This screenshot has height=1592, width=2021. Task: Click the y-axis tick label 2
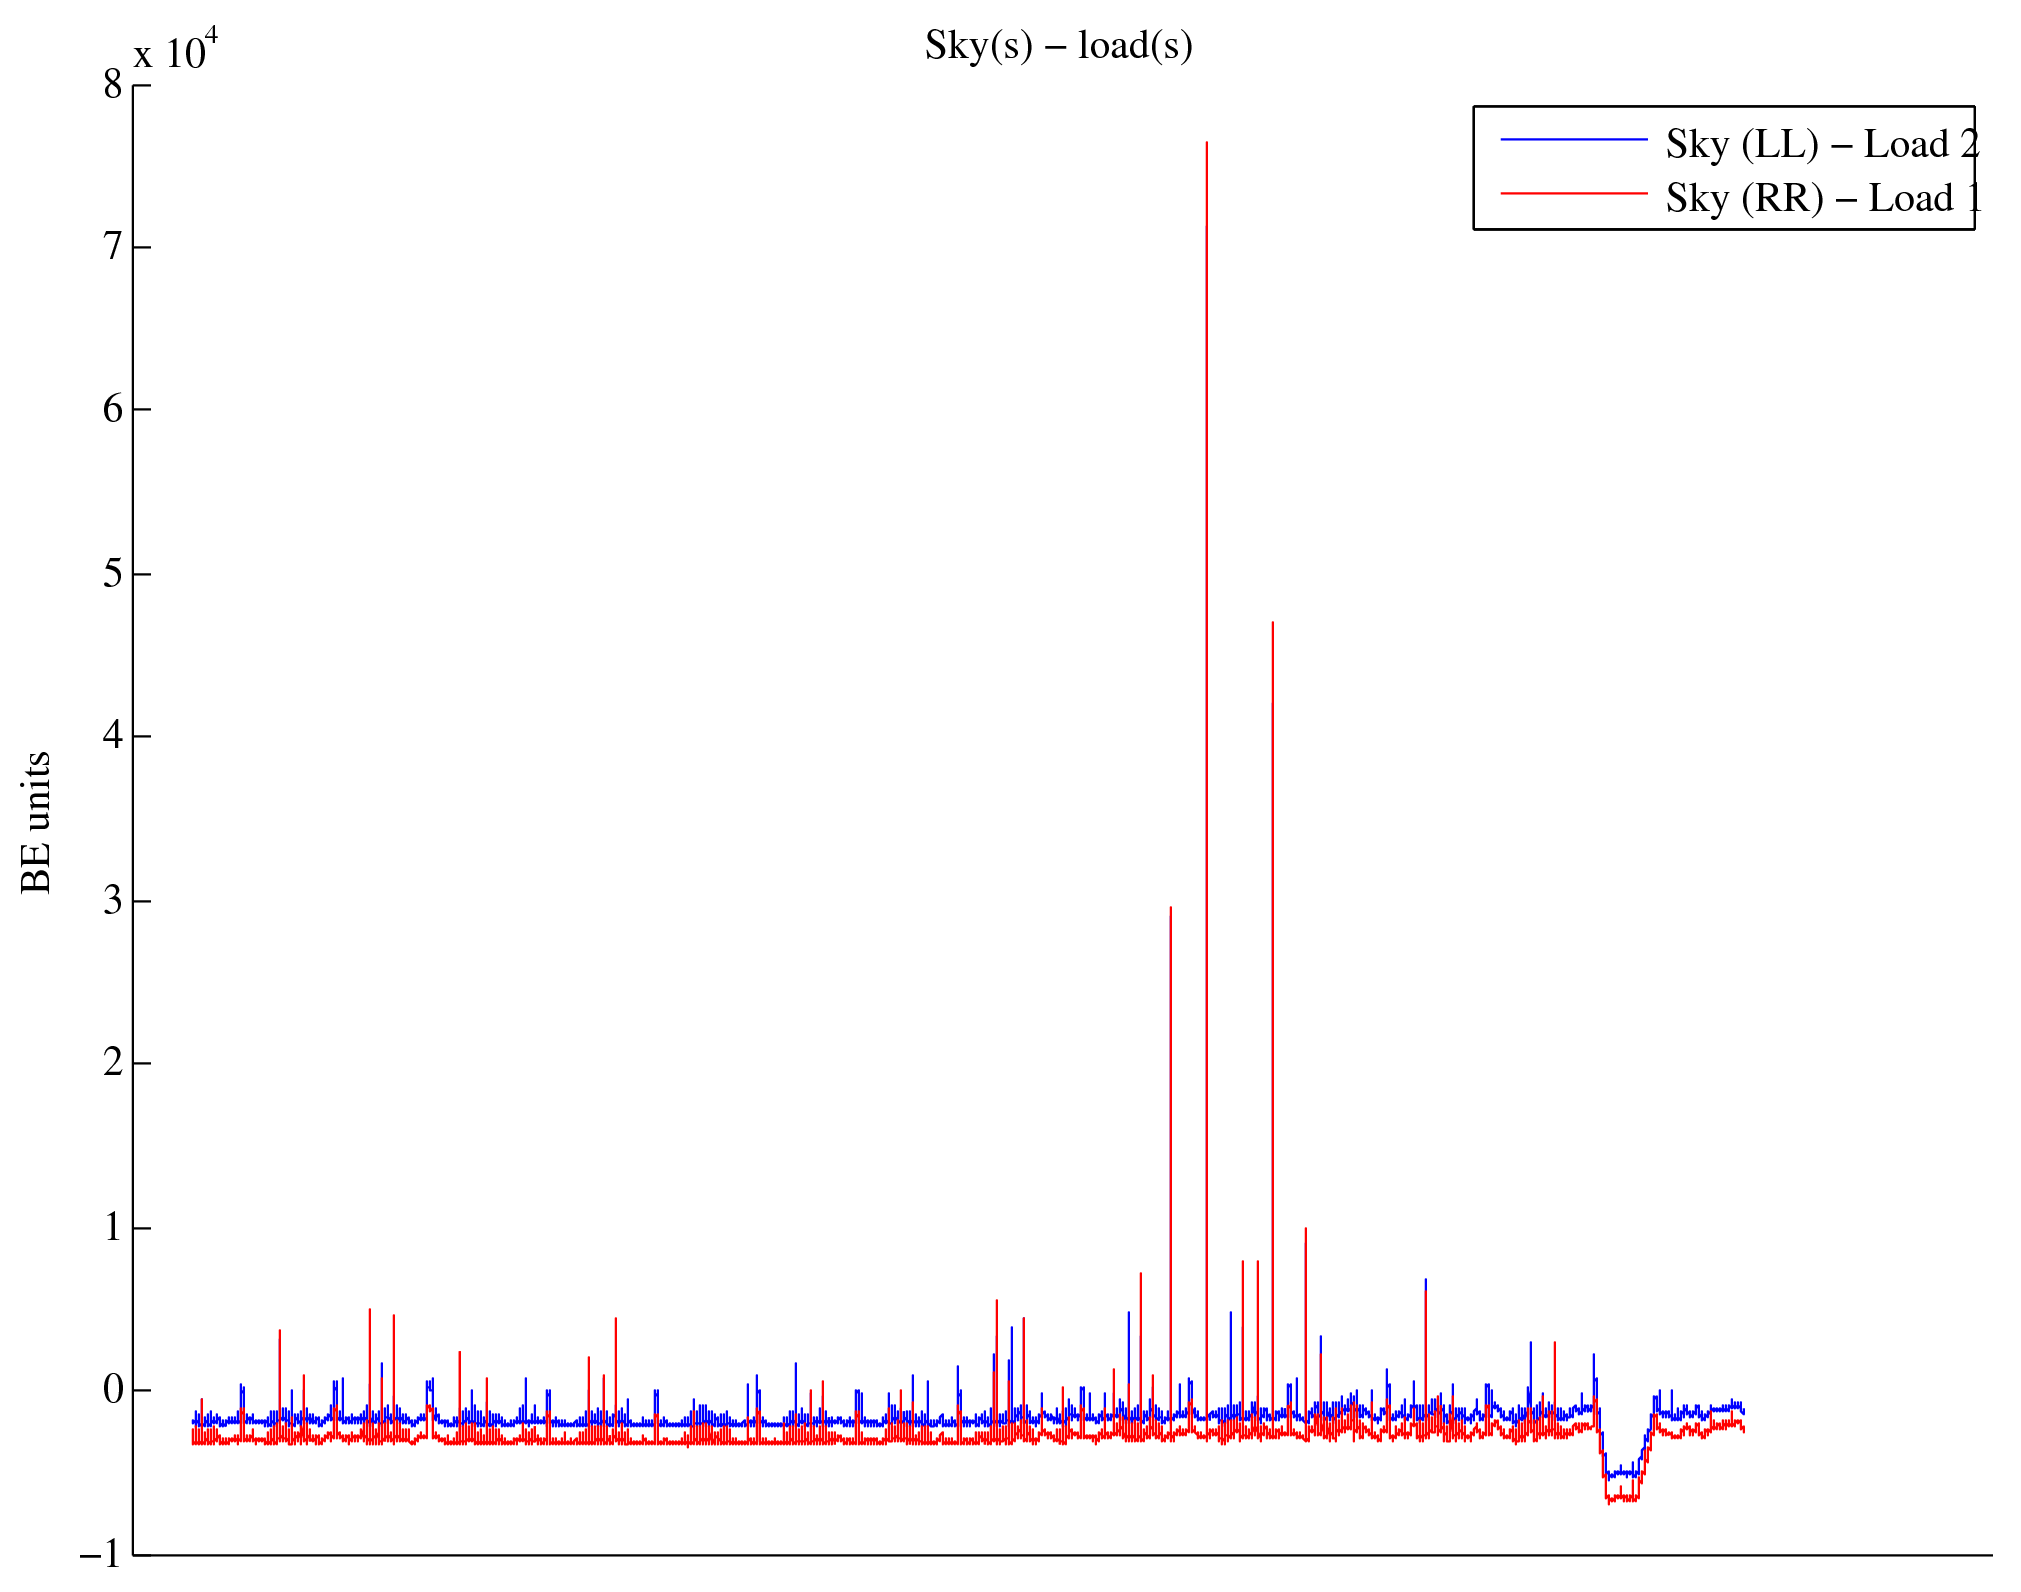tap(113, 1062)
